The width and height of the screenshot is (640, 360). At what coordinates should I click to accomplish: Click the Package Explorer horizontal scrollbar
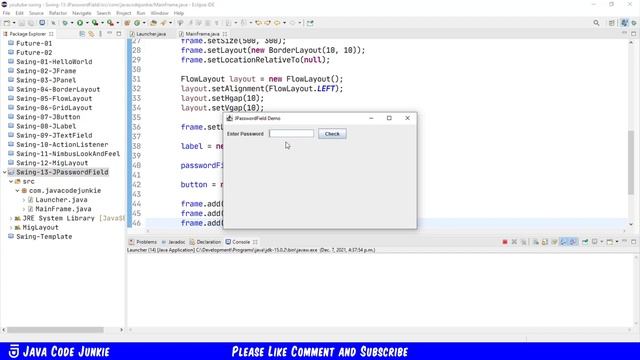[x=55, y=330]
